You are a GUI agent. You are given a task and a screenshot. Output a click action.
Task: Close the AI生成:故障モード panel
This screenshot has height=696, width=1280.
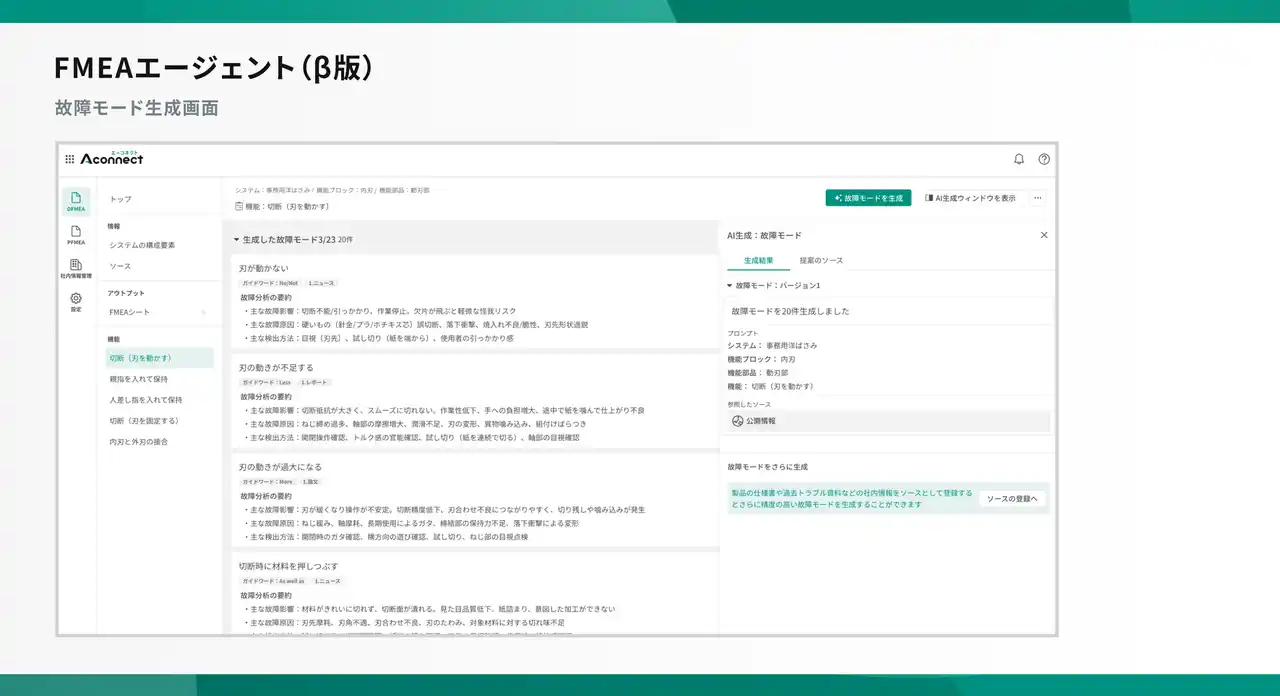pyautogui.click(x=1044, y=235)
